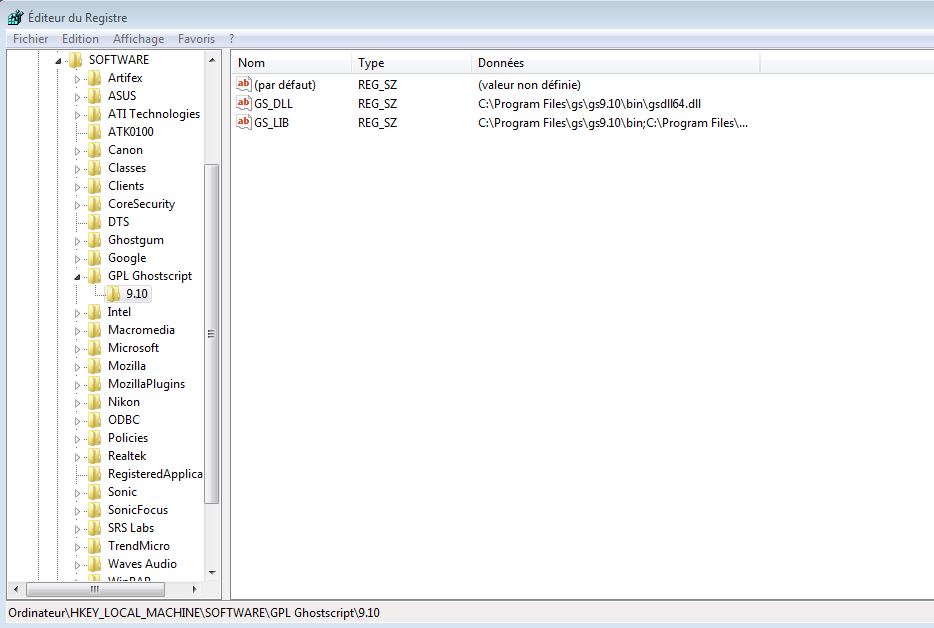Click the (par défaut) string value icon
Screen dimensions: 934x628
click(x=244, y=84)
